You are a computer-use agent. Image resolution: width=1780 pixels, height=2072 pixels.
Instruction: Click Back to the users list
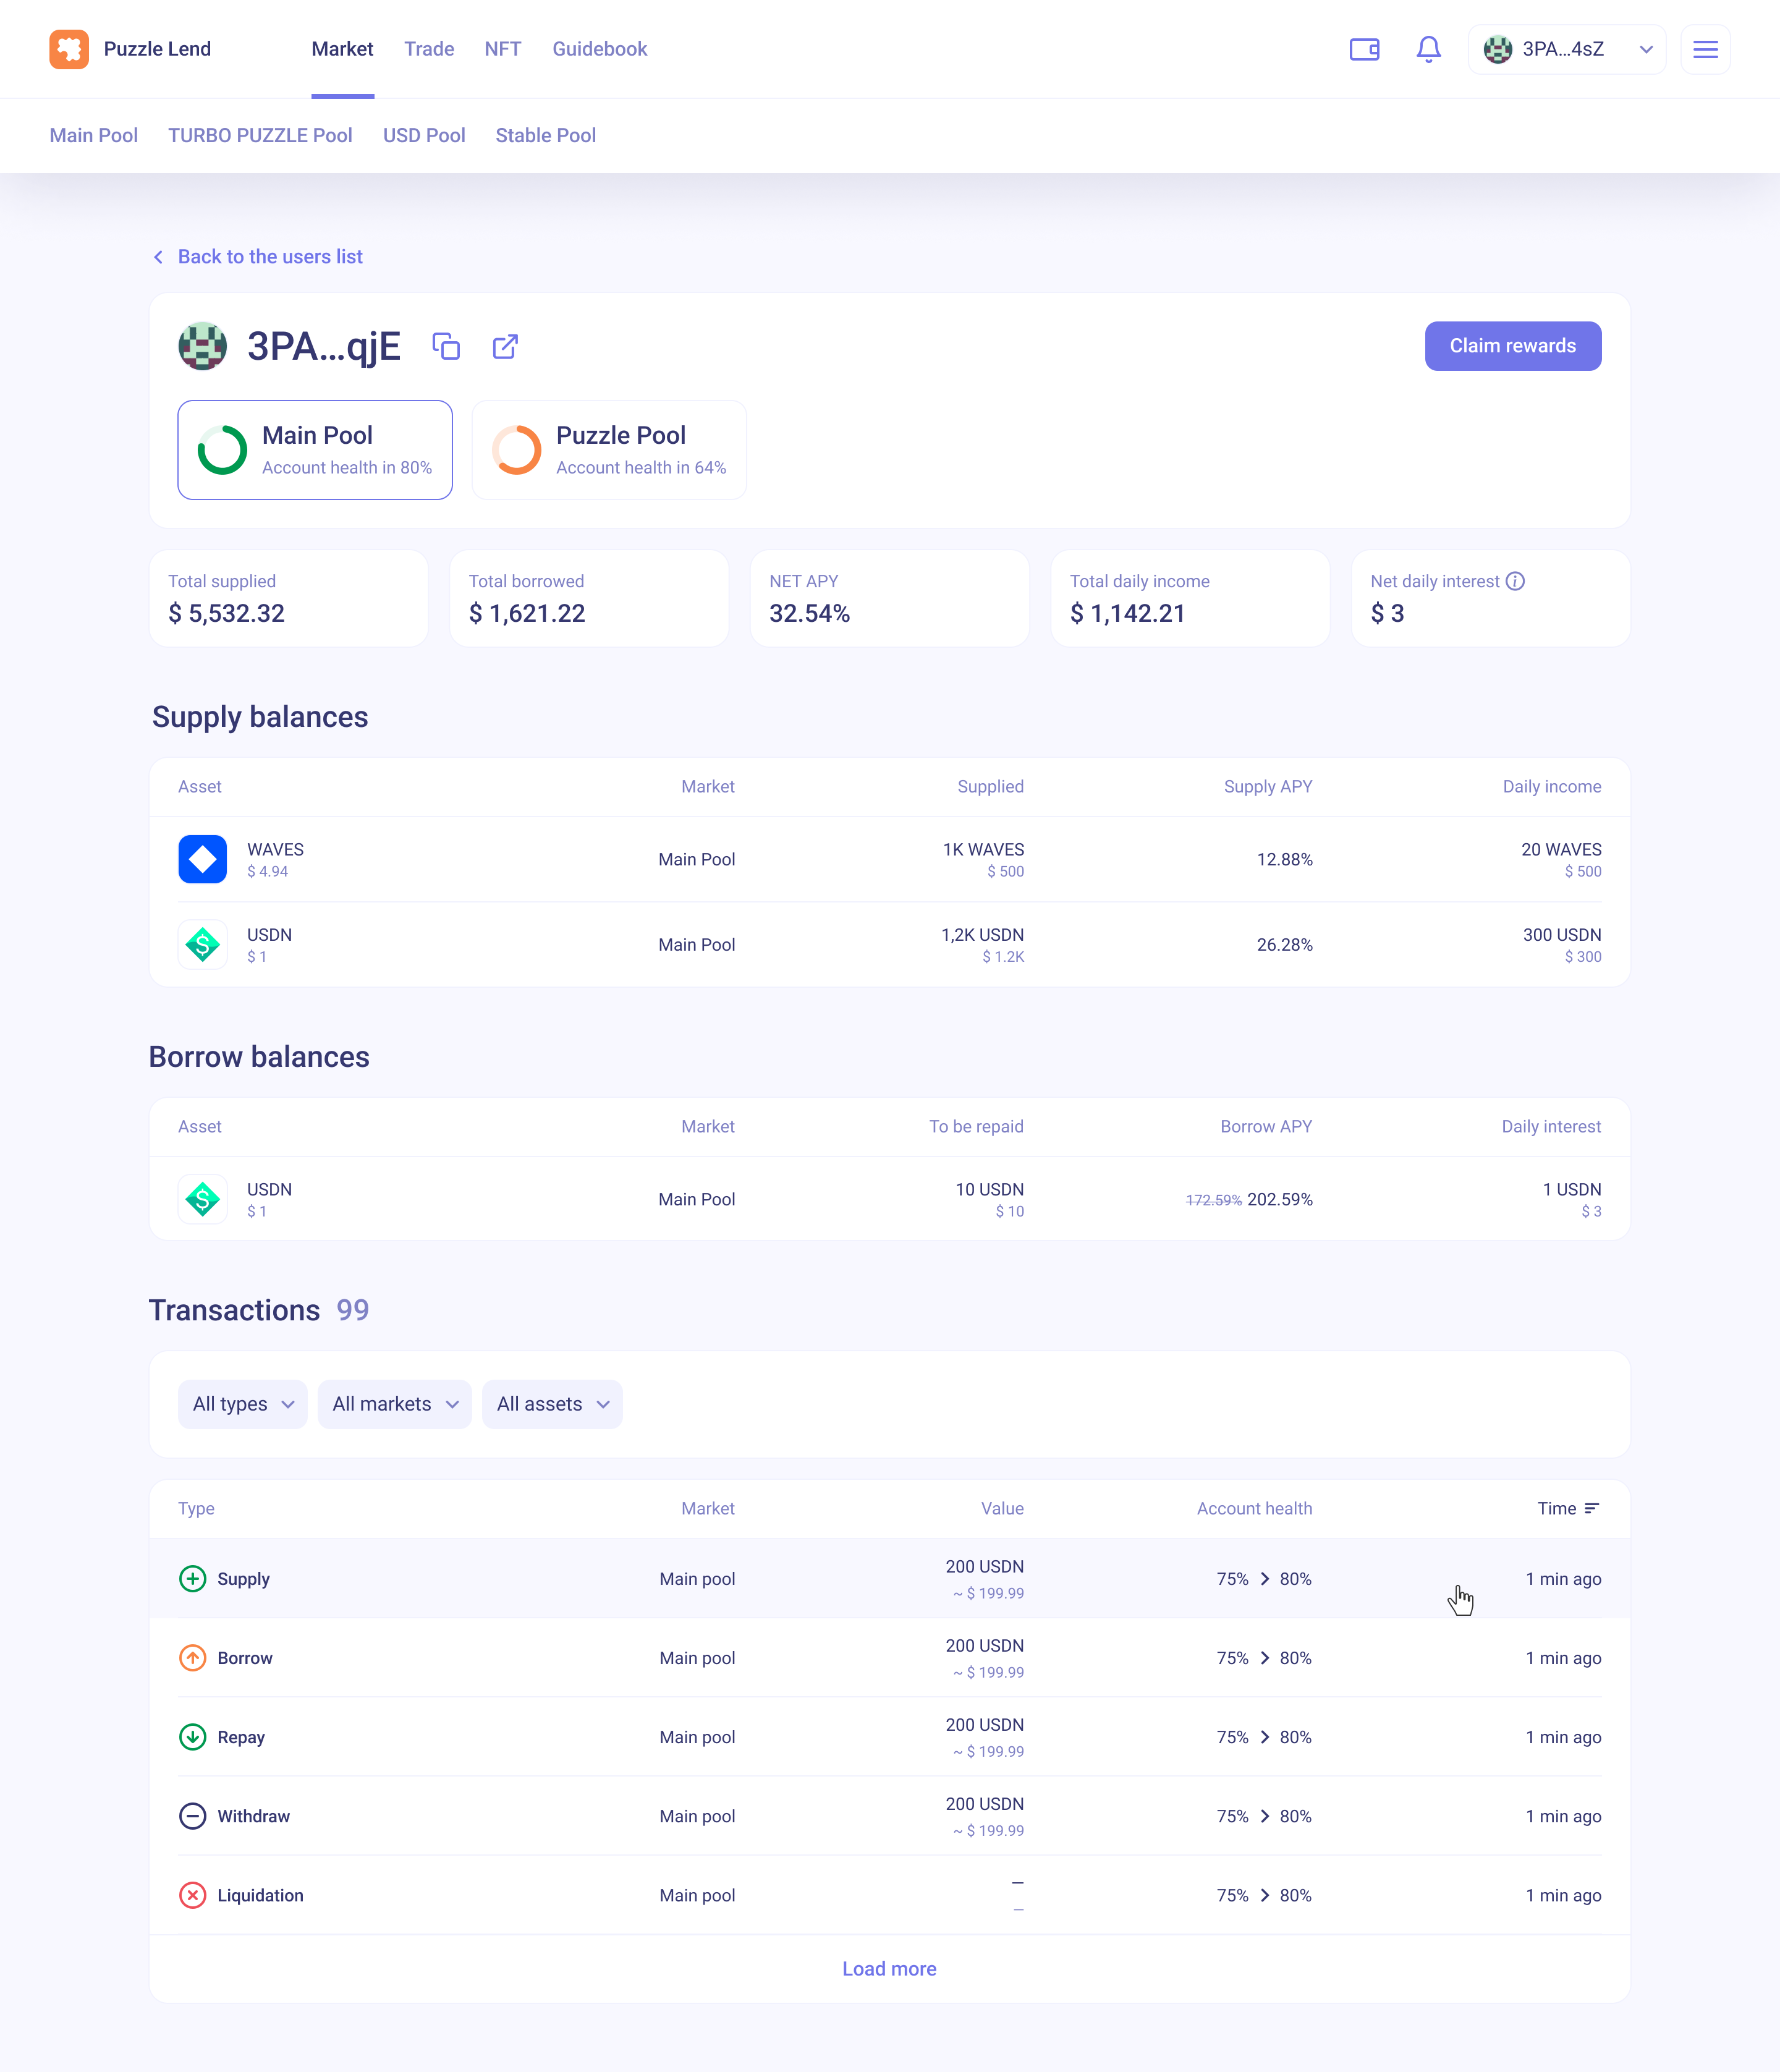tap(258, 257)
